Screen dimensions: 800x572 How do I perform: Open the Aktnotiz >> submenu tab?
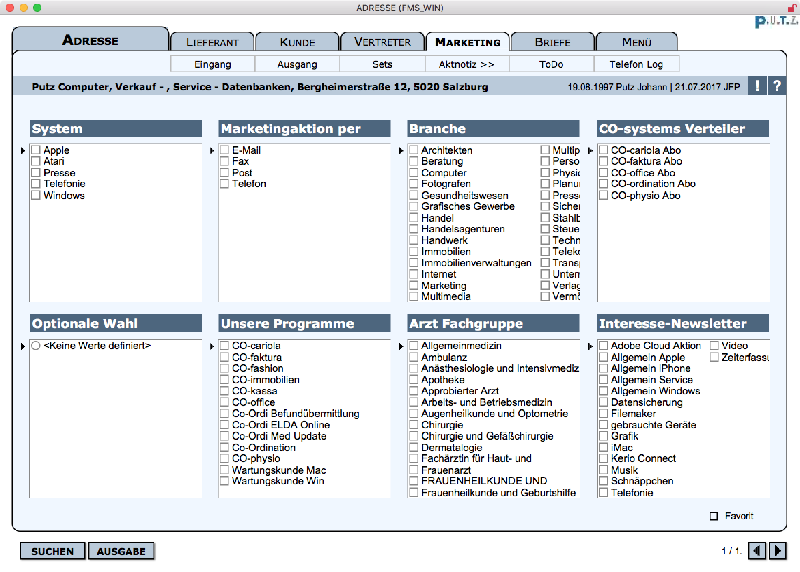pos(467,64)
